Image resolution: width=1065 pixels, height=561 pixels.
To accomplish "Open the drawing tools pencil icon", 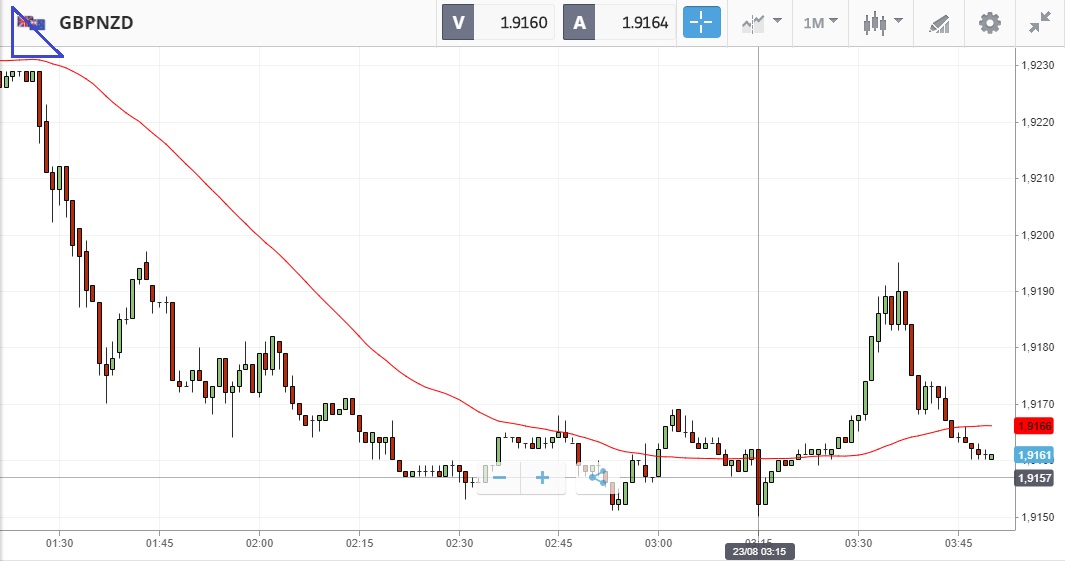I will [x=938, y=22].
